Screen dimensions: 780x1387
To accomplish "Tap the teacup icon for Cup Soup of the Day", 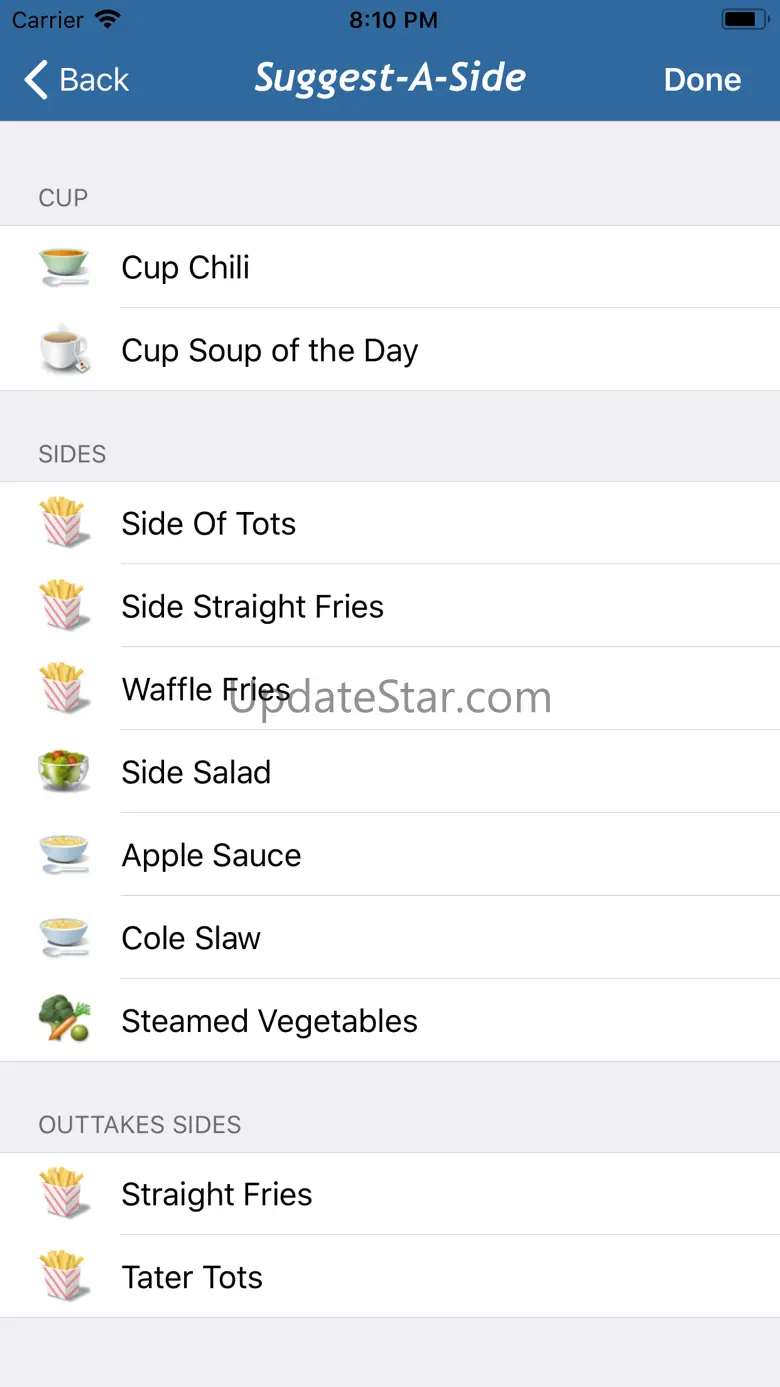I will [64, 351].
